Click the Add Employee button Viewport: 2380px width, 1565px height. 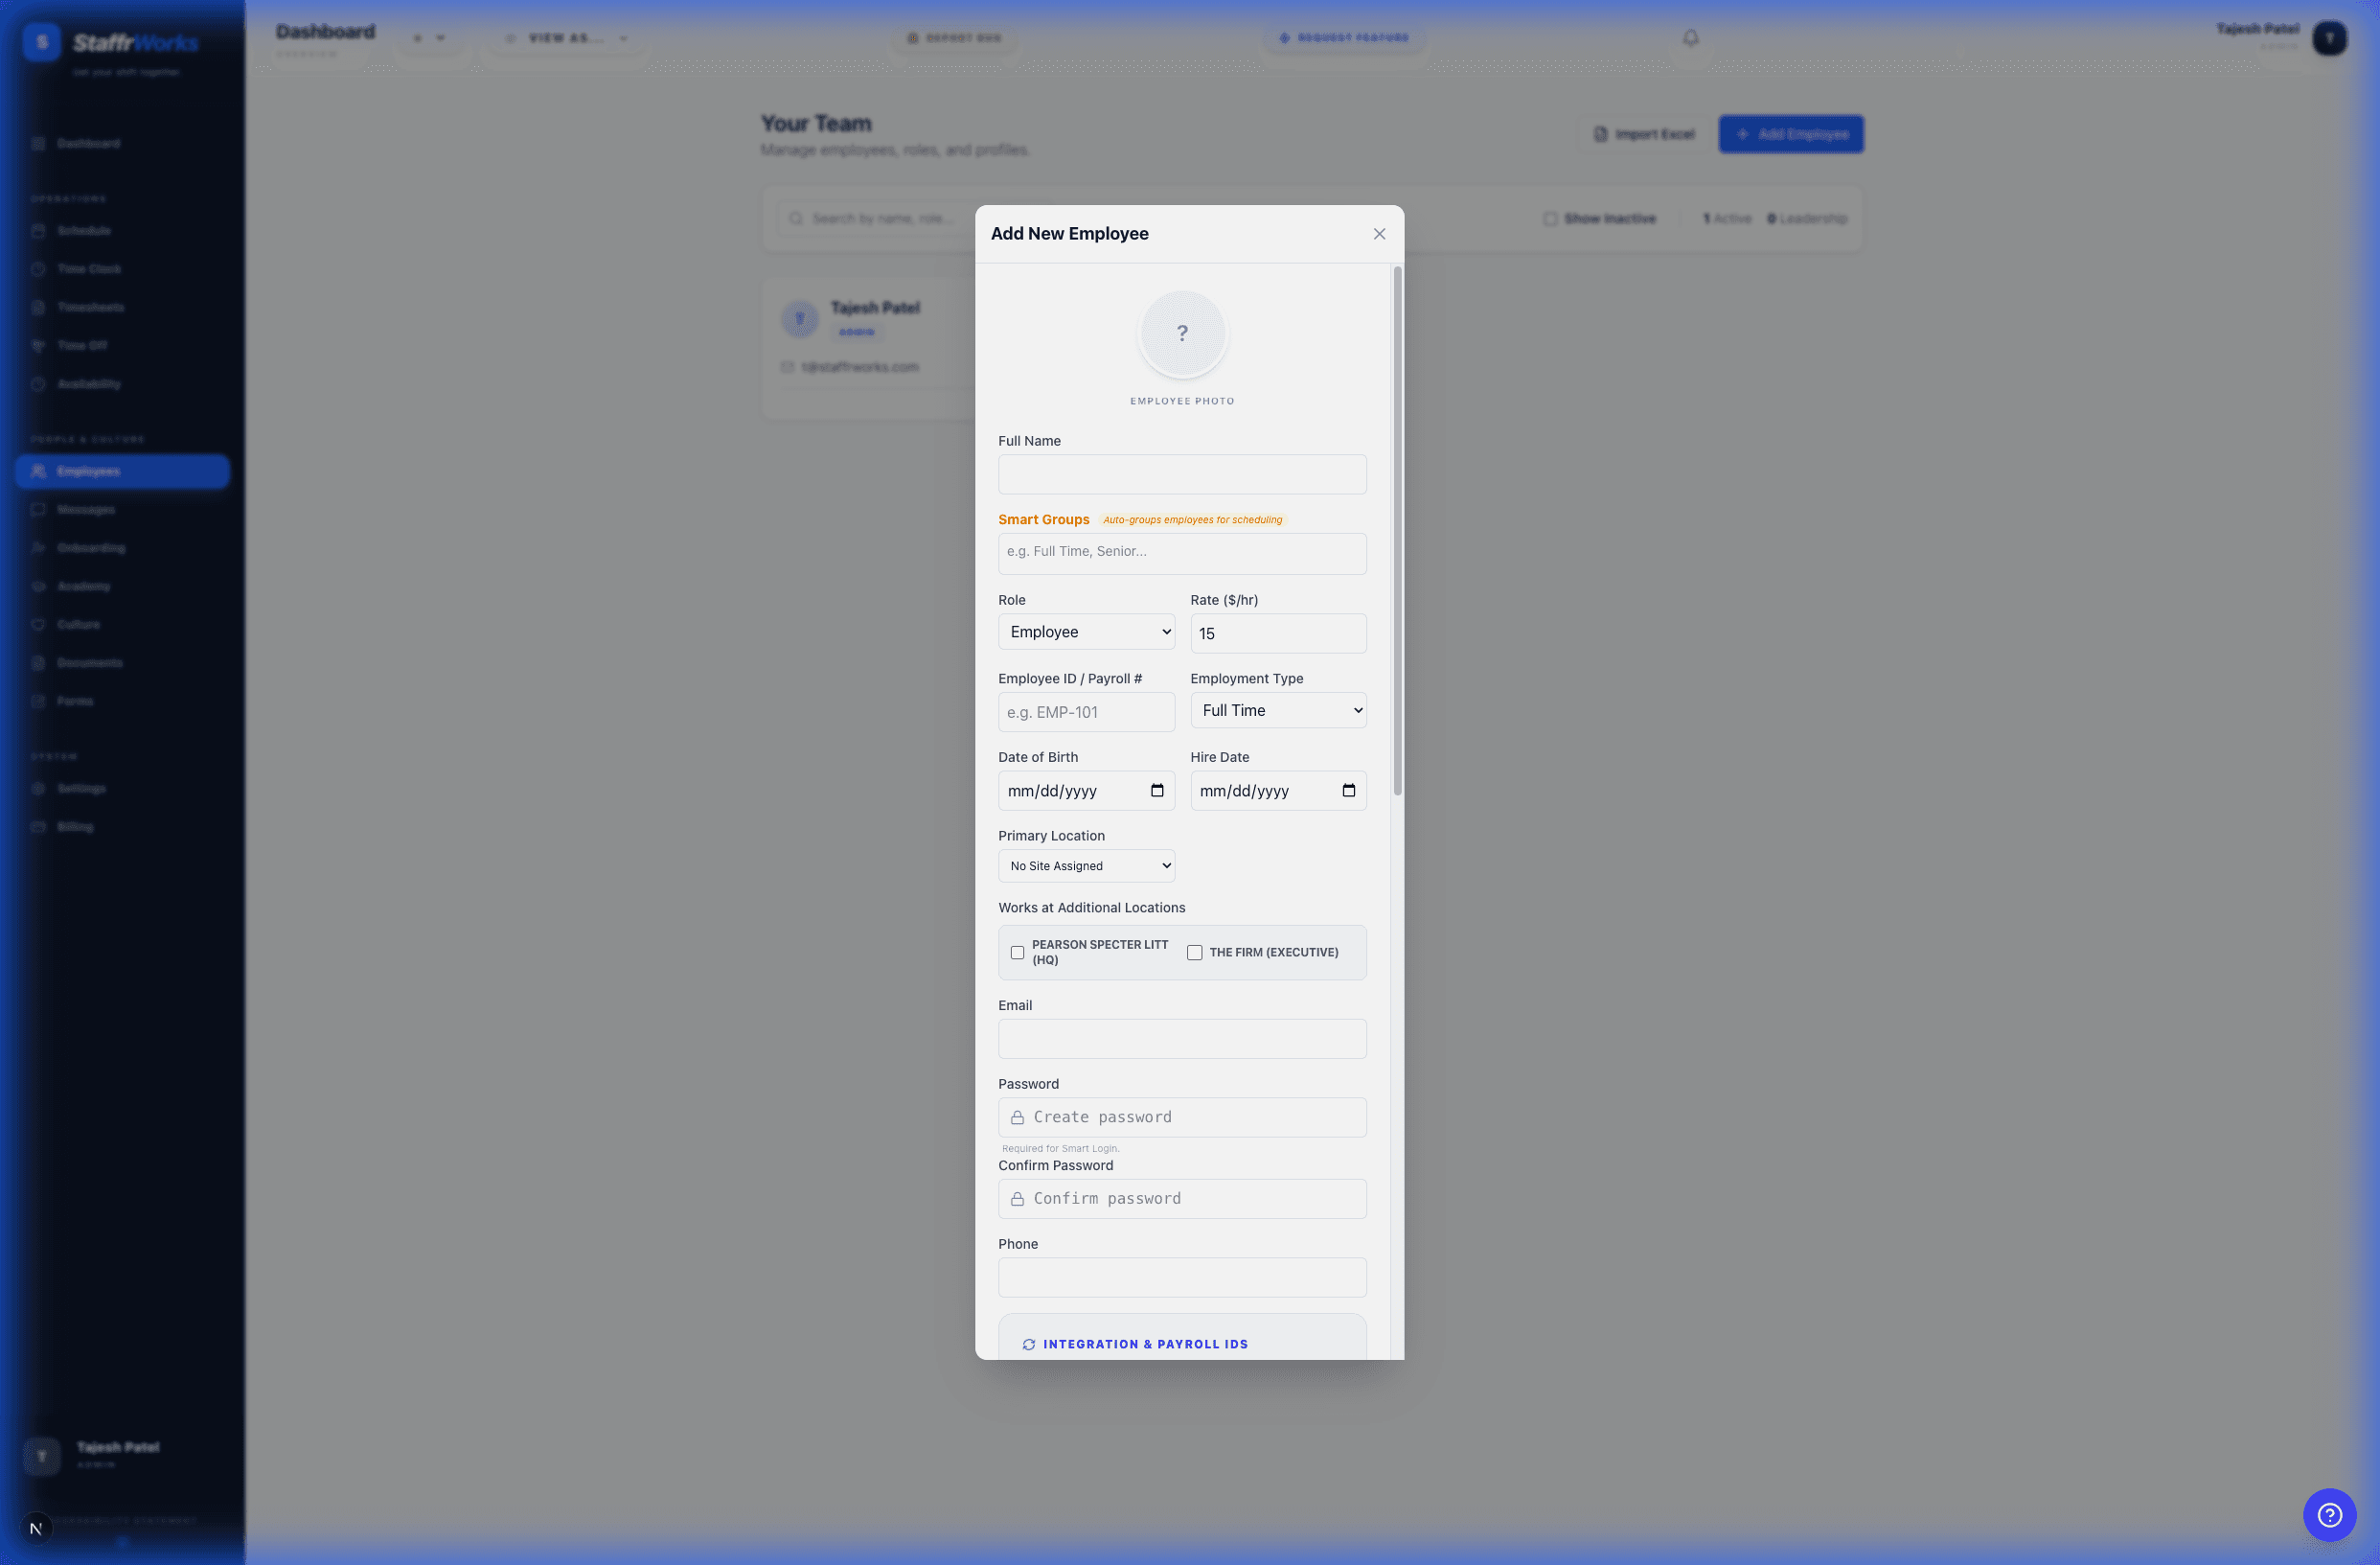(1790, 133)
